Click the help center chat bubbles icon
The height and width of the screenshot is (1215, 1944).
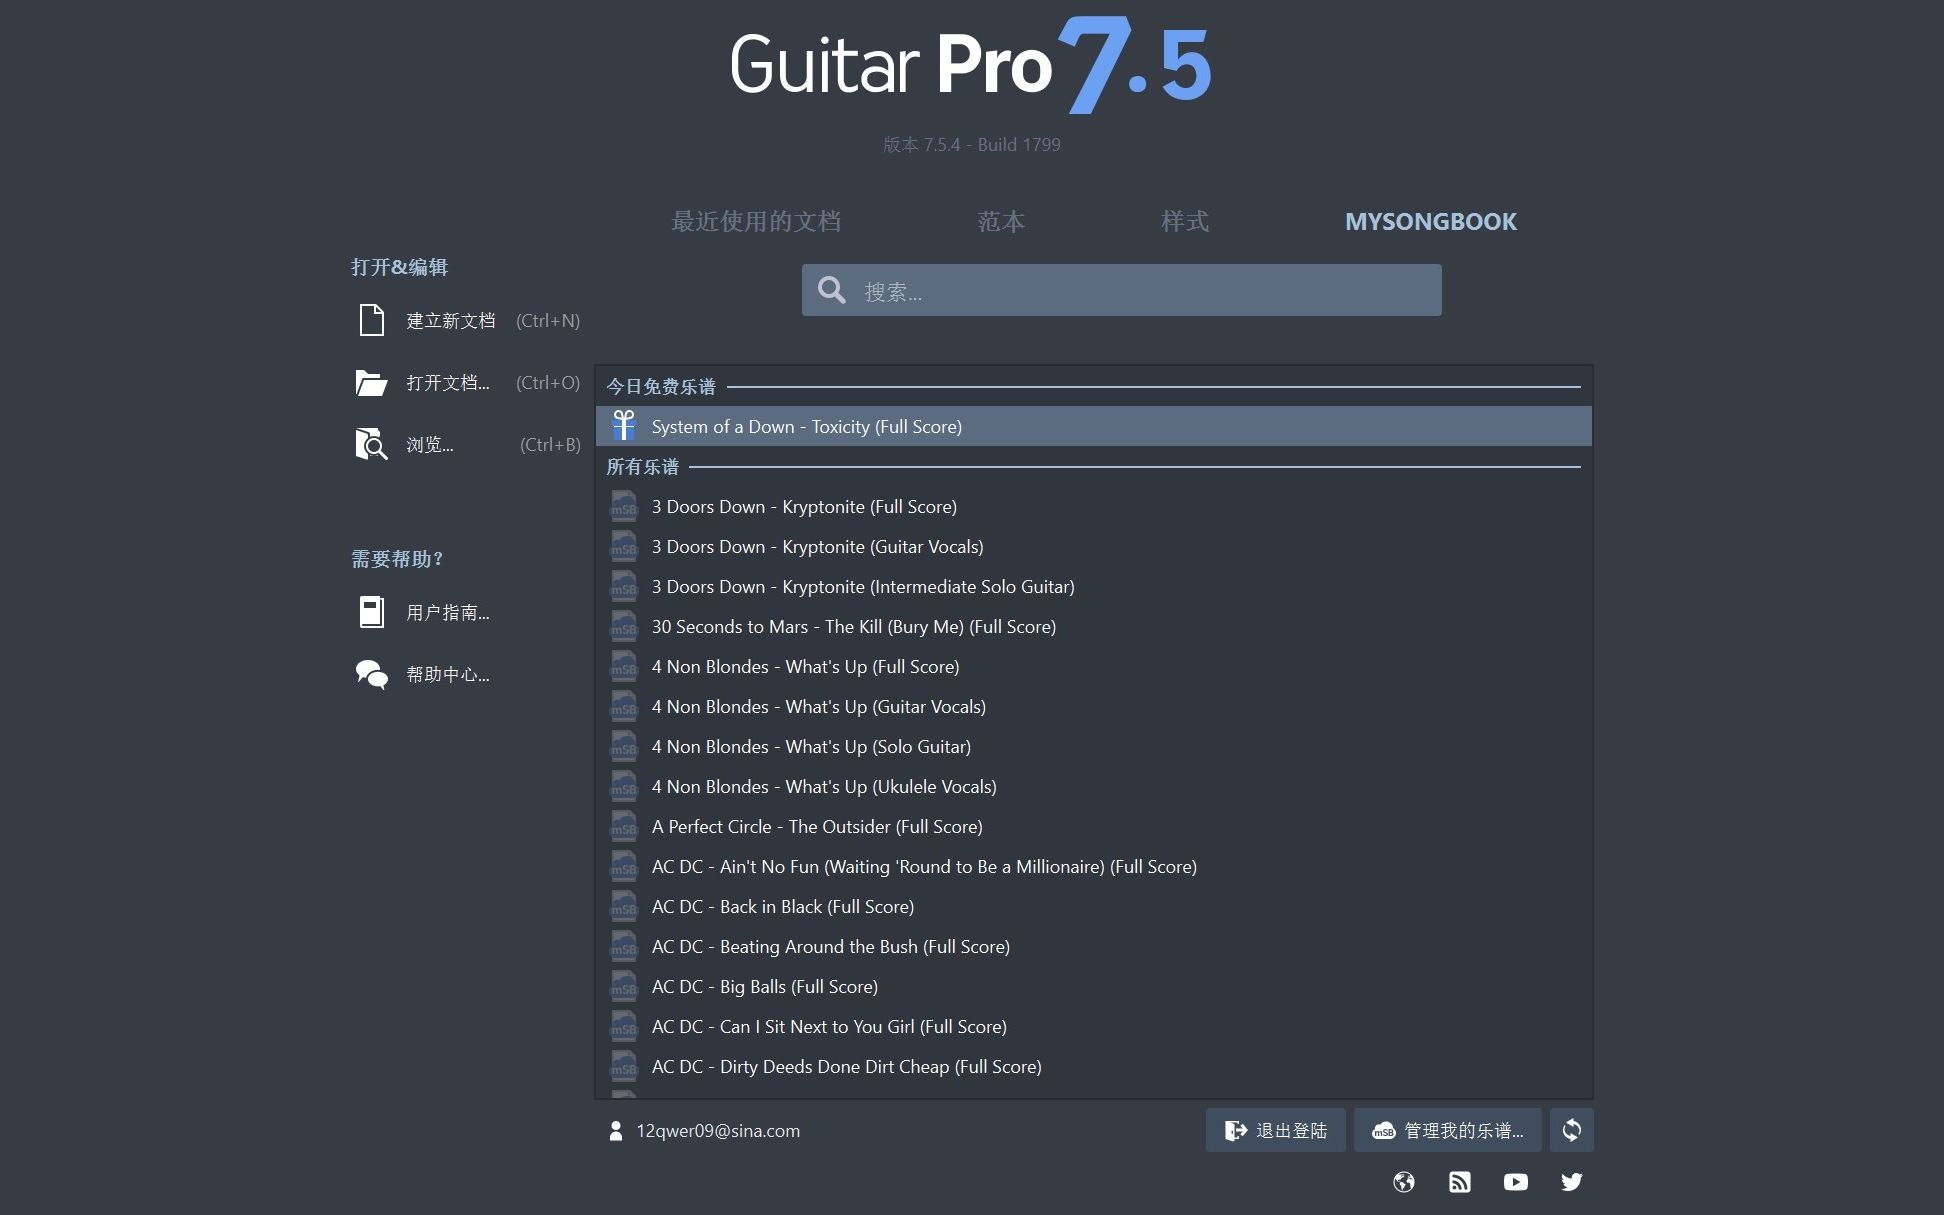[371, 674]
